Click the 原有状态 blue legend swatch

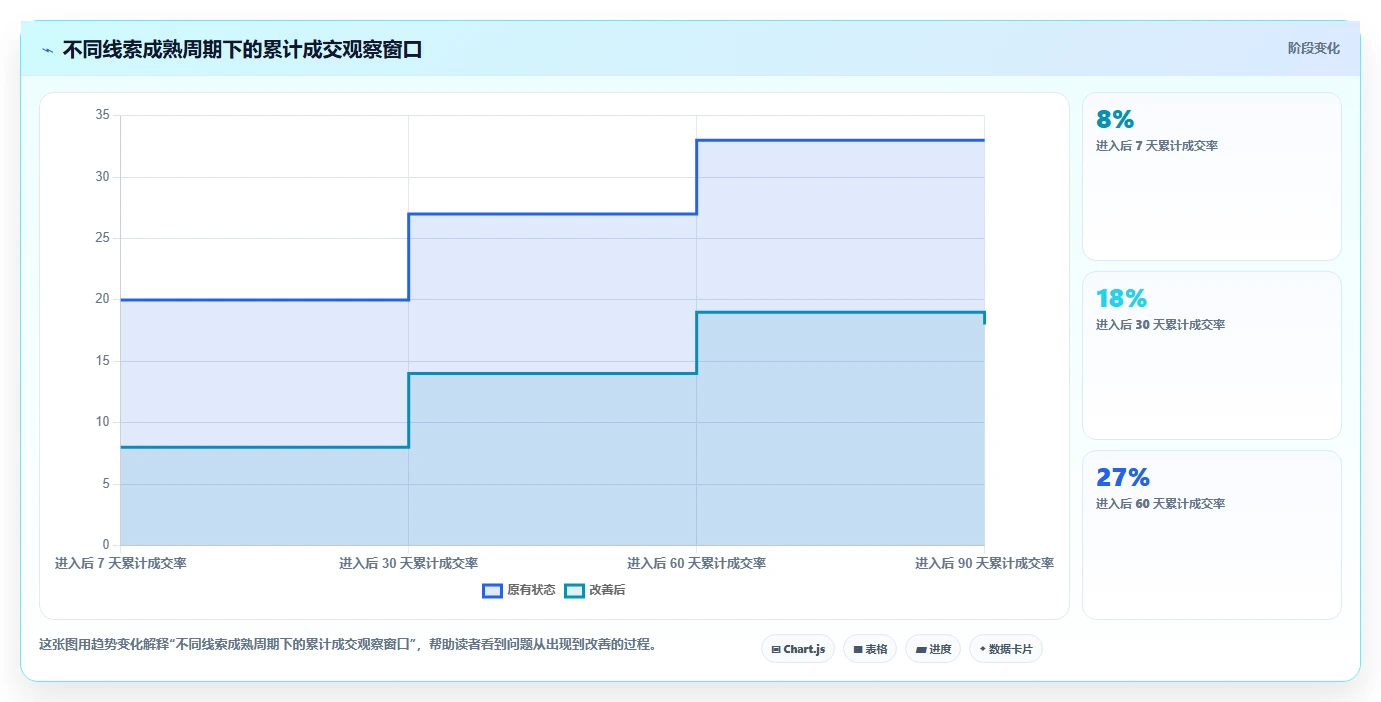[x=492, y=590]
